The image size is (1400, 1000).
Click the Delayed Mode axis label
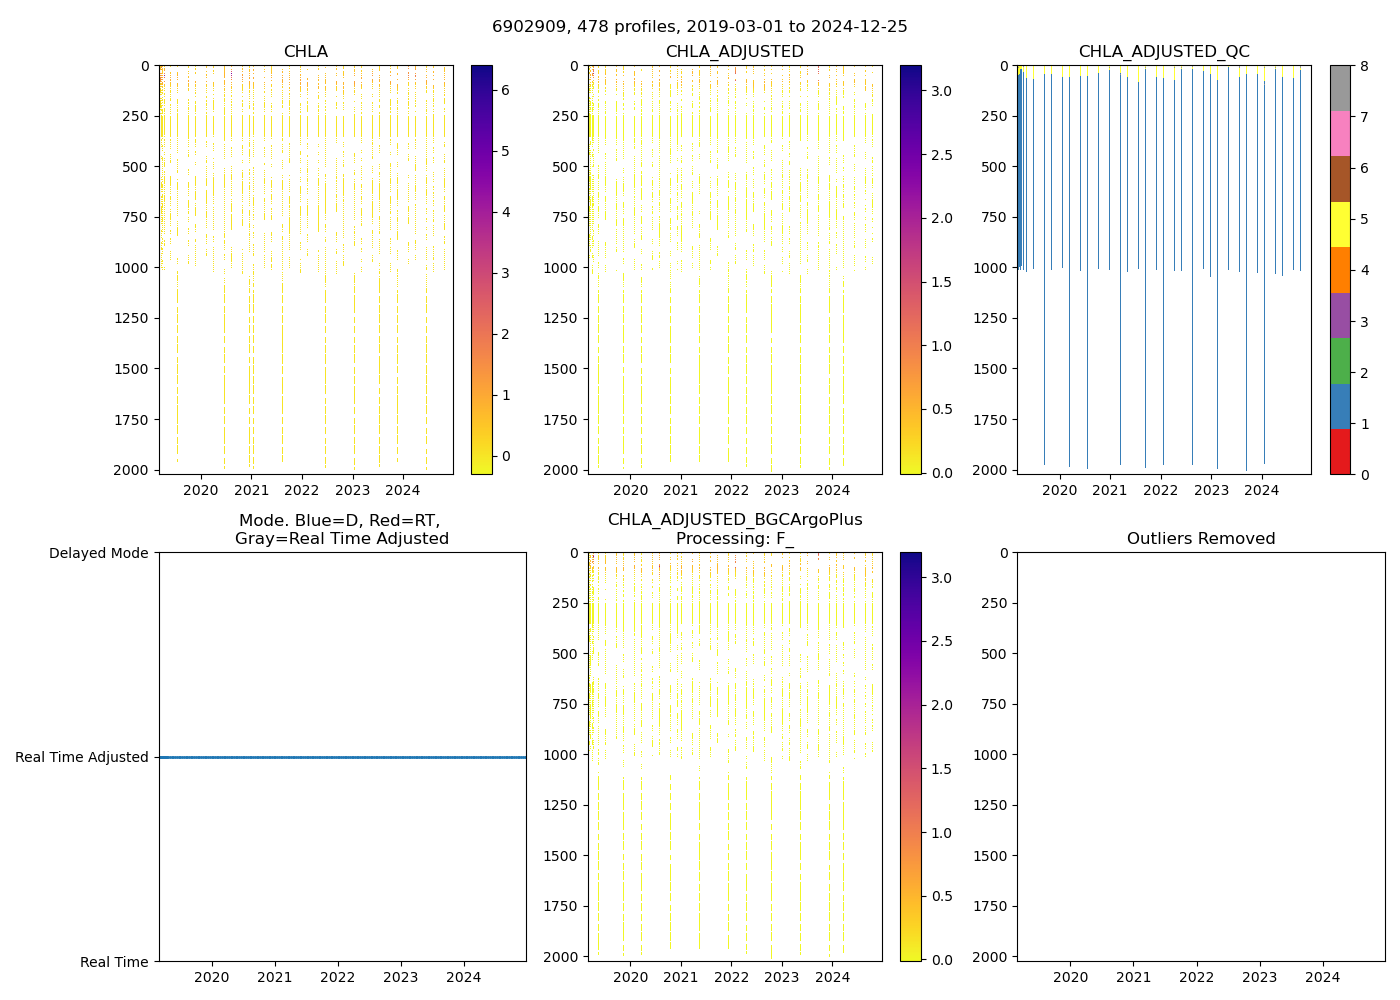coord(98,553)
